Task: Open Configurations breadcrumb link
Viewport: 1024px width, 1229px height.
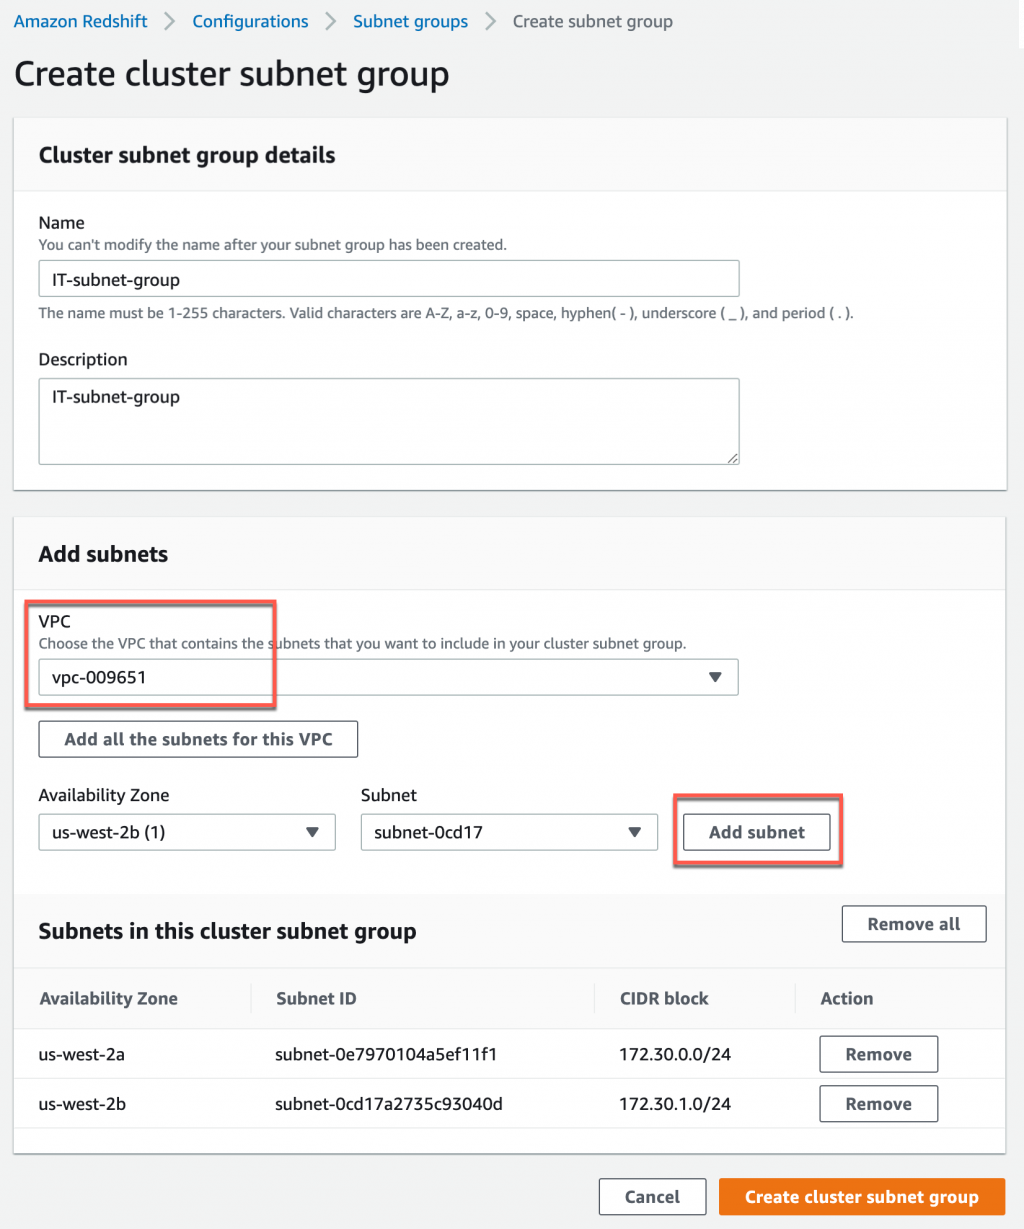Action: coord(250,21)
